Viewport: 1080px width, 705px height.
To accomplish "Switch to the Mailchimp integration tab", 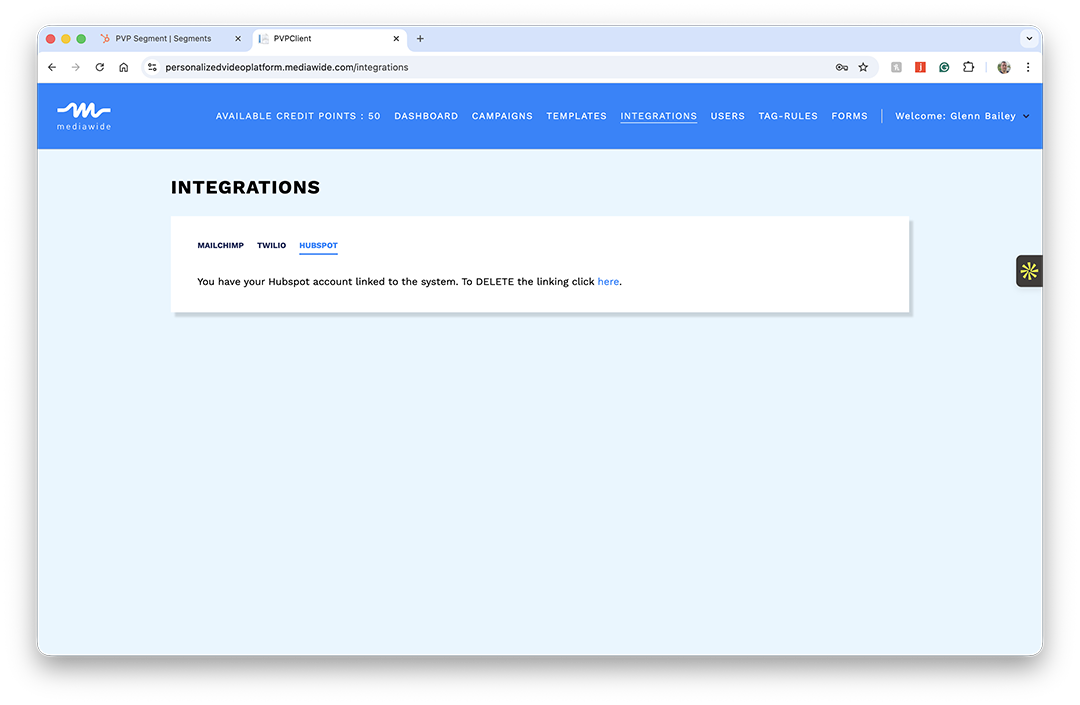I will coord(220,245).
